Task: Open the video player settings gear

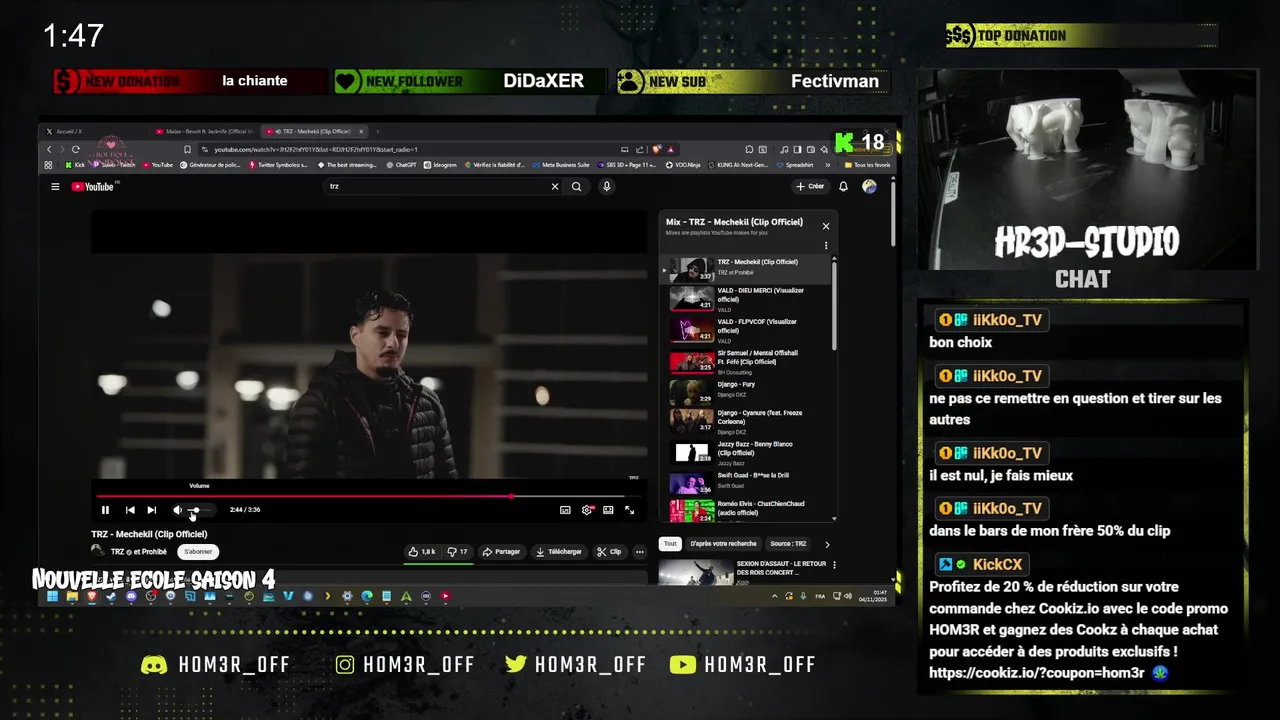Action: coord(587,510)
